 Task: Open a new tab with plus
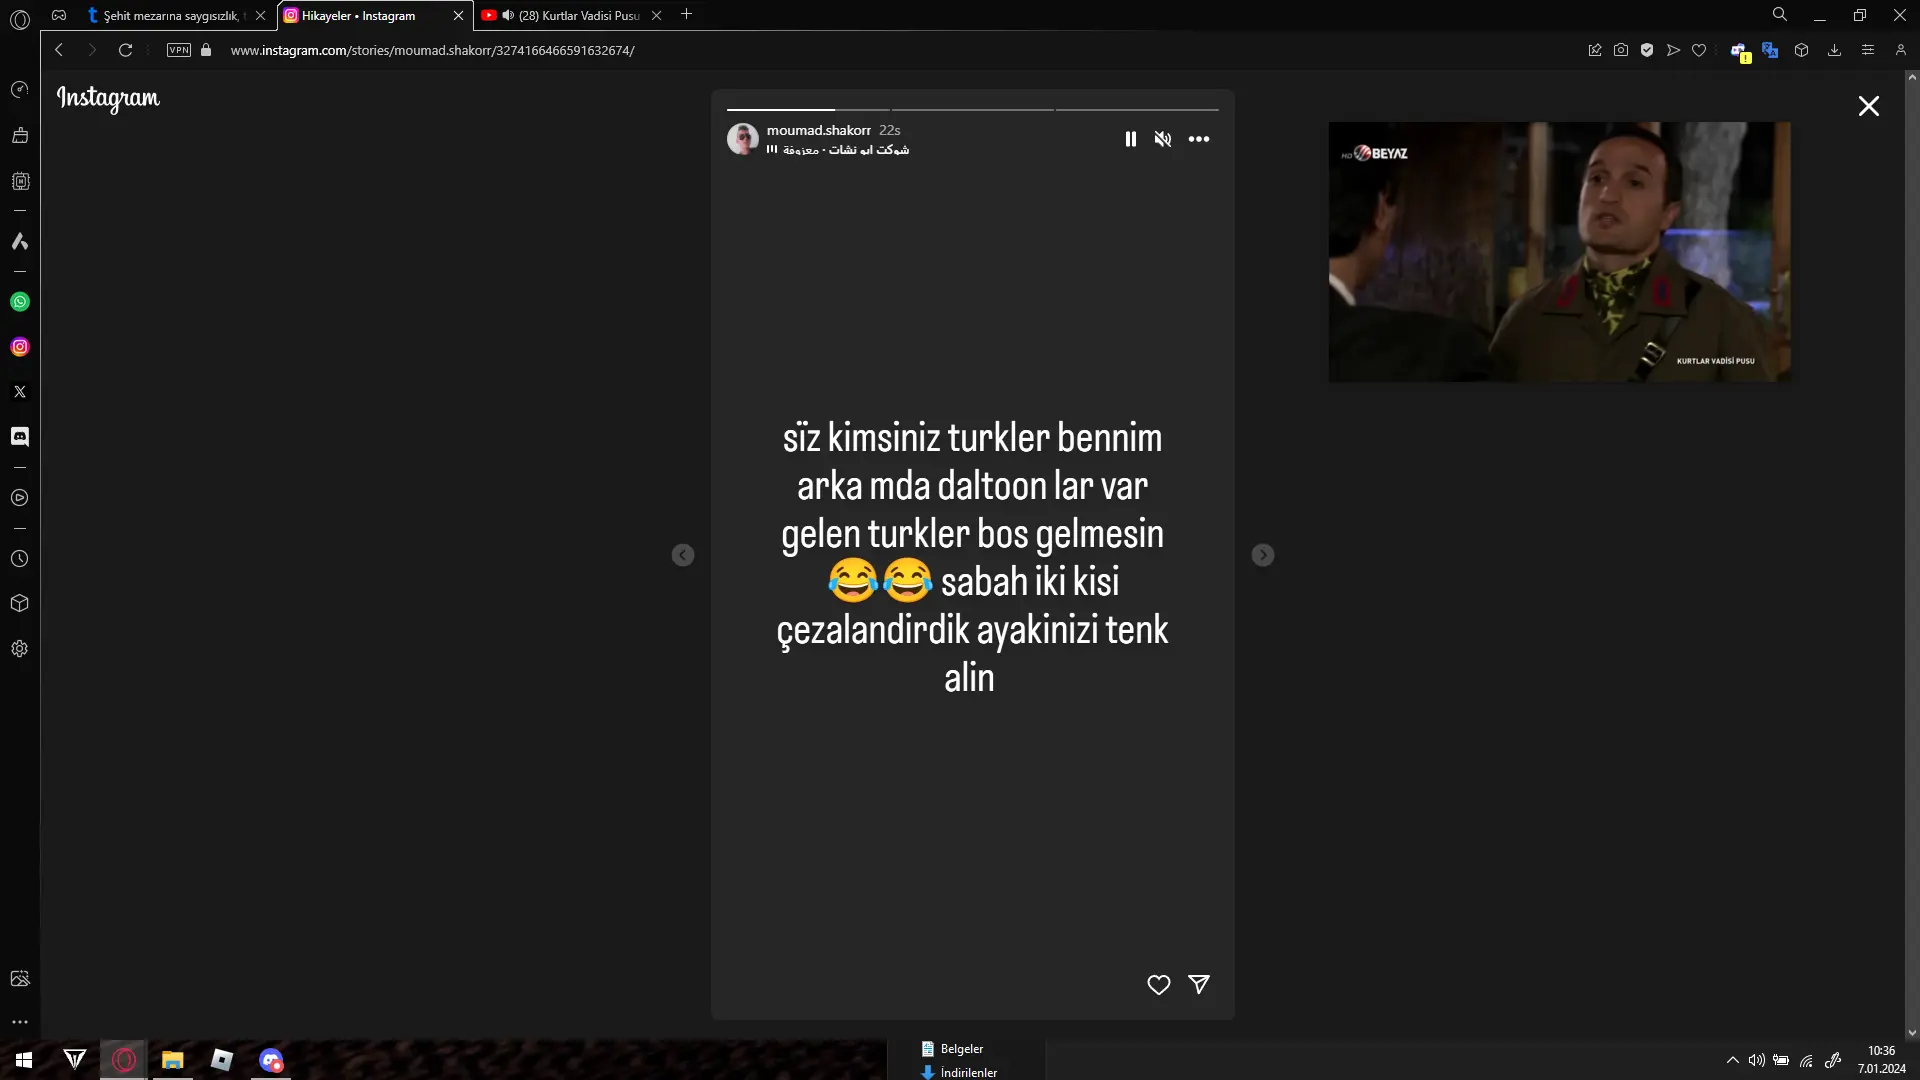tap(686, 14)
